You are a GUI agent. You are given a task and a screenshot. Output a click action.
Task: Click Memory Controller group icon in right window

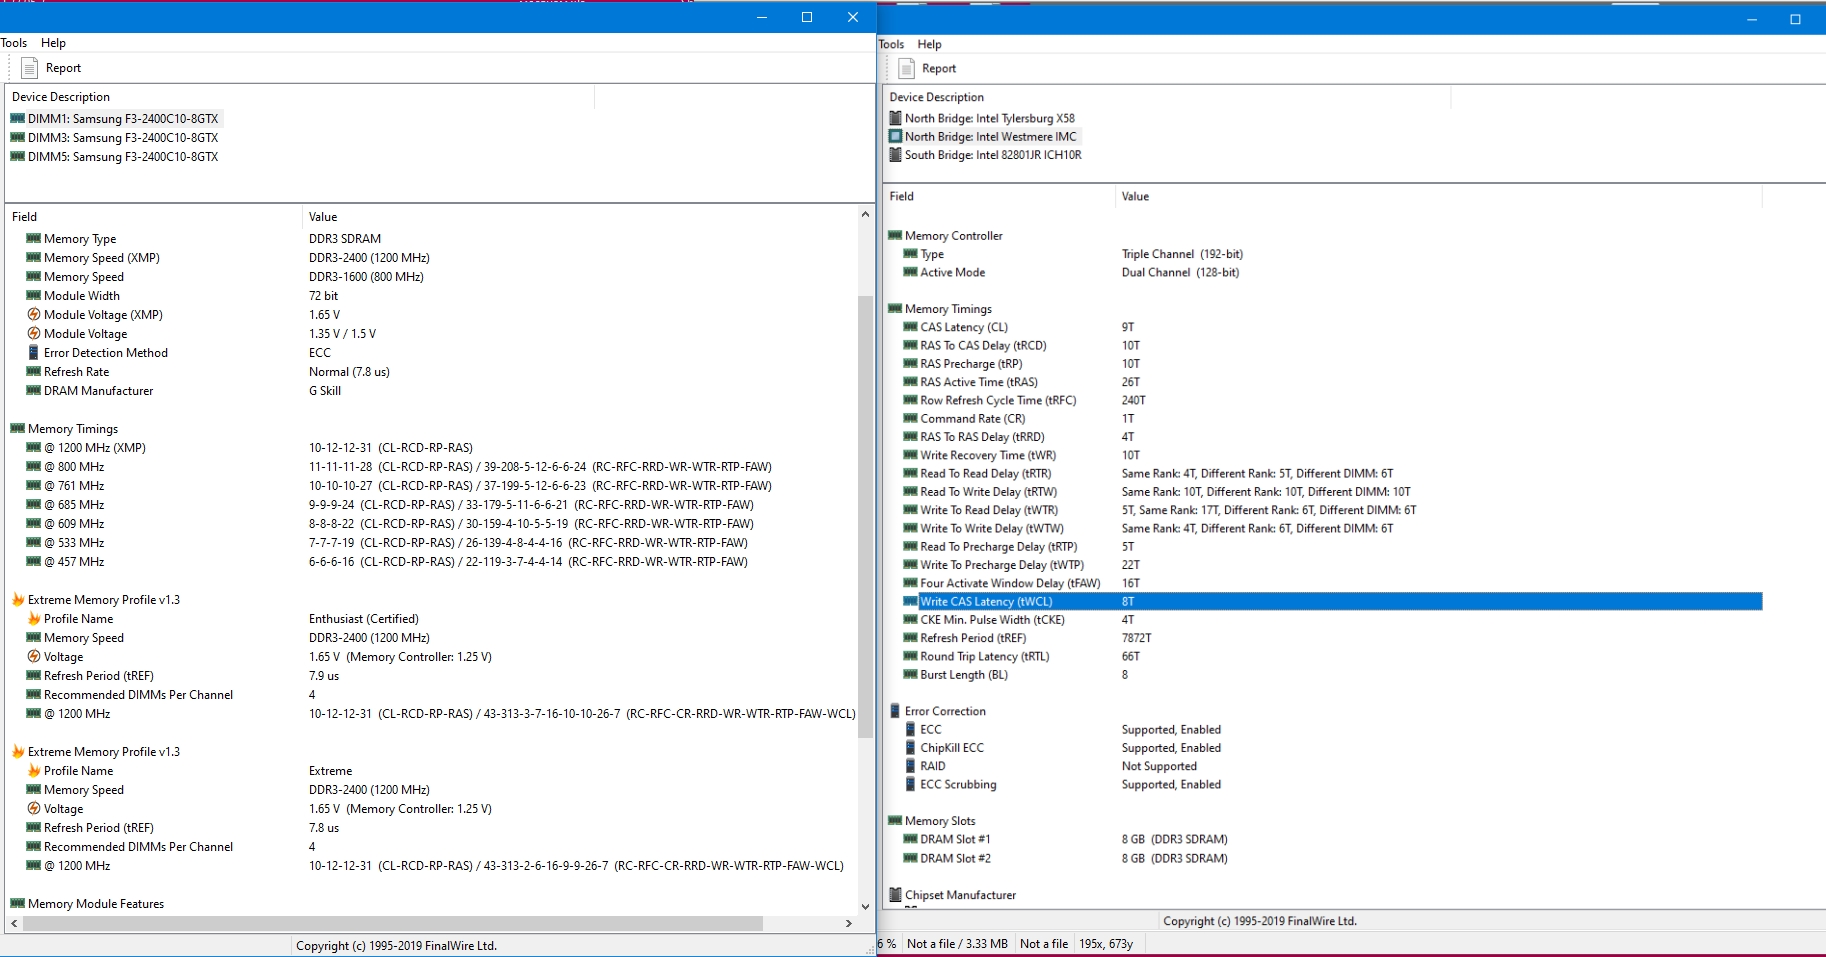point(895,235)
